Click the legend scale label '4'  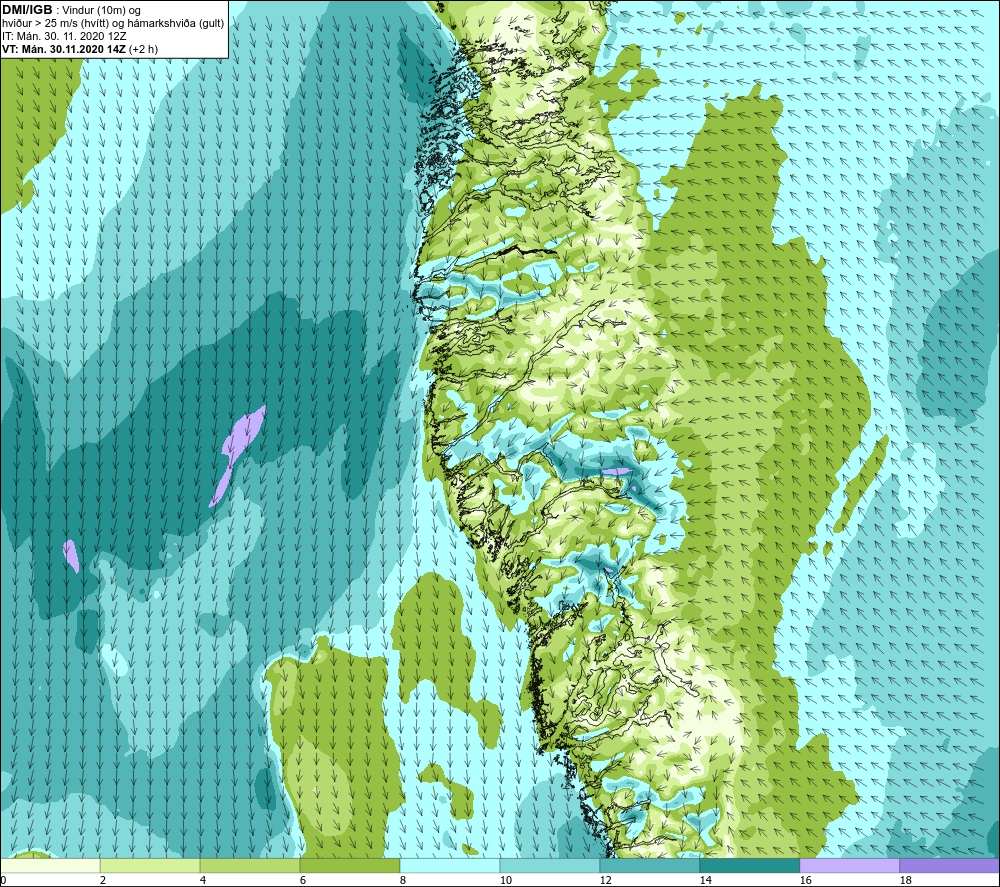203,880
